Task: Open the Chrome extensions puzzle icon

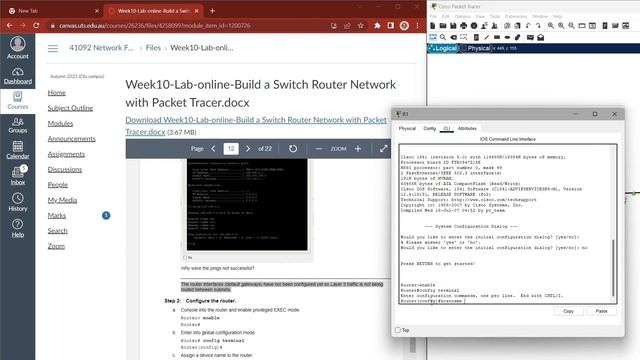Action: click(x=377, y=25)
